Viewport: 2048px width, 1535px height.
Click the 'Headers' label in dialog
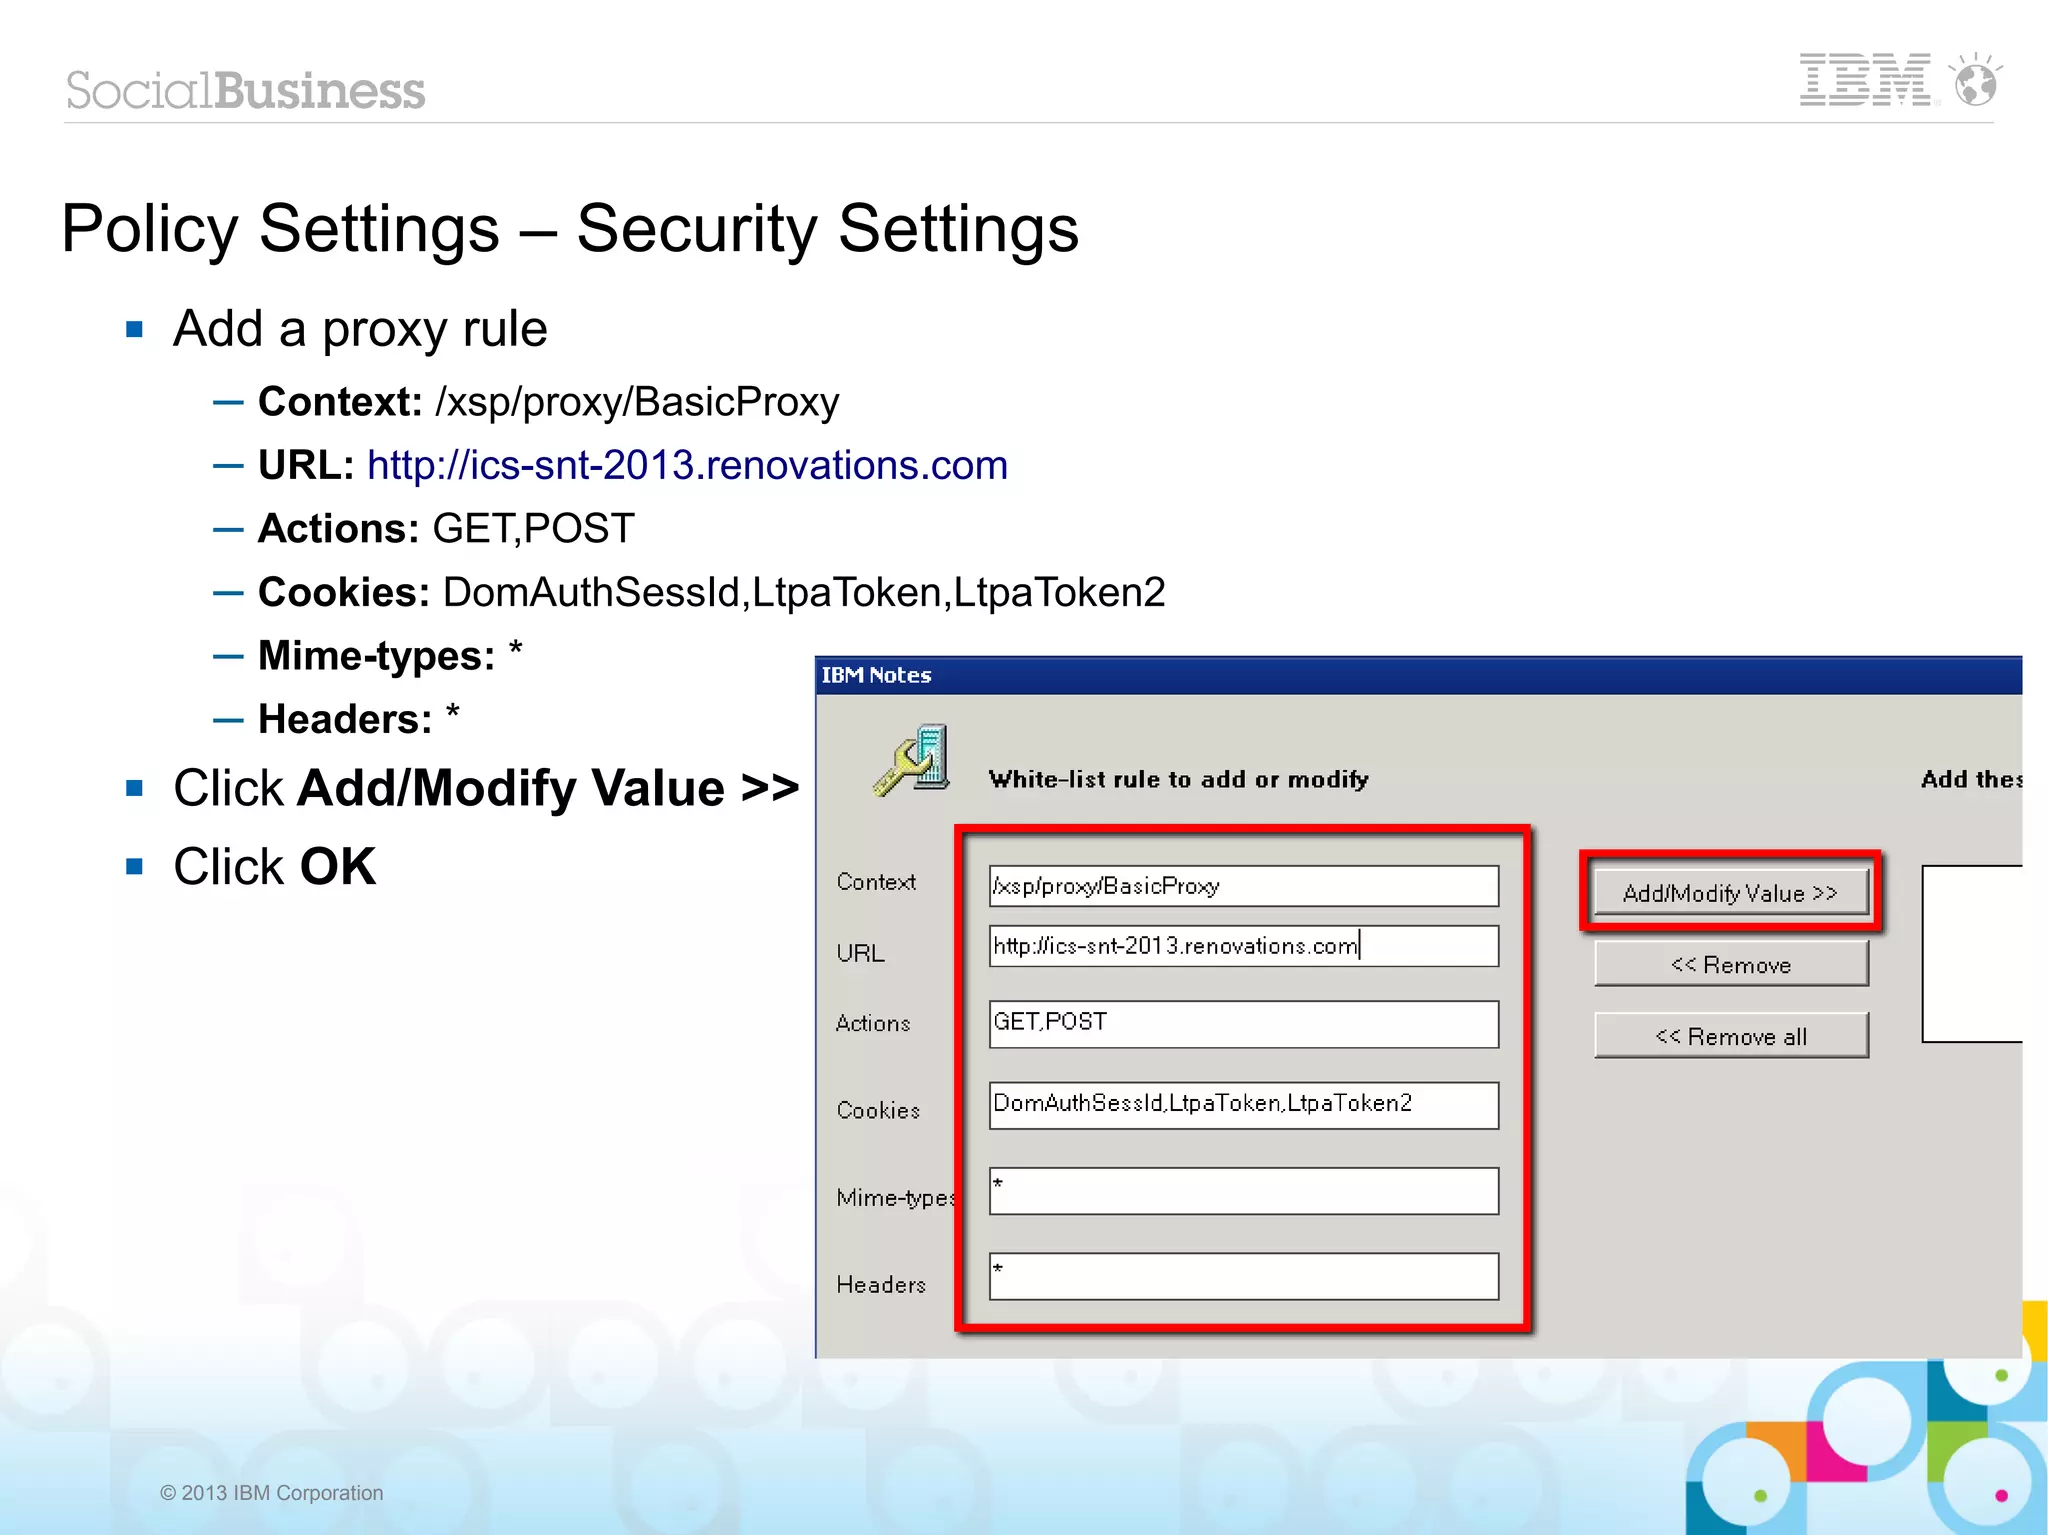coord(881,1284)
